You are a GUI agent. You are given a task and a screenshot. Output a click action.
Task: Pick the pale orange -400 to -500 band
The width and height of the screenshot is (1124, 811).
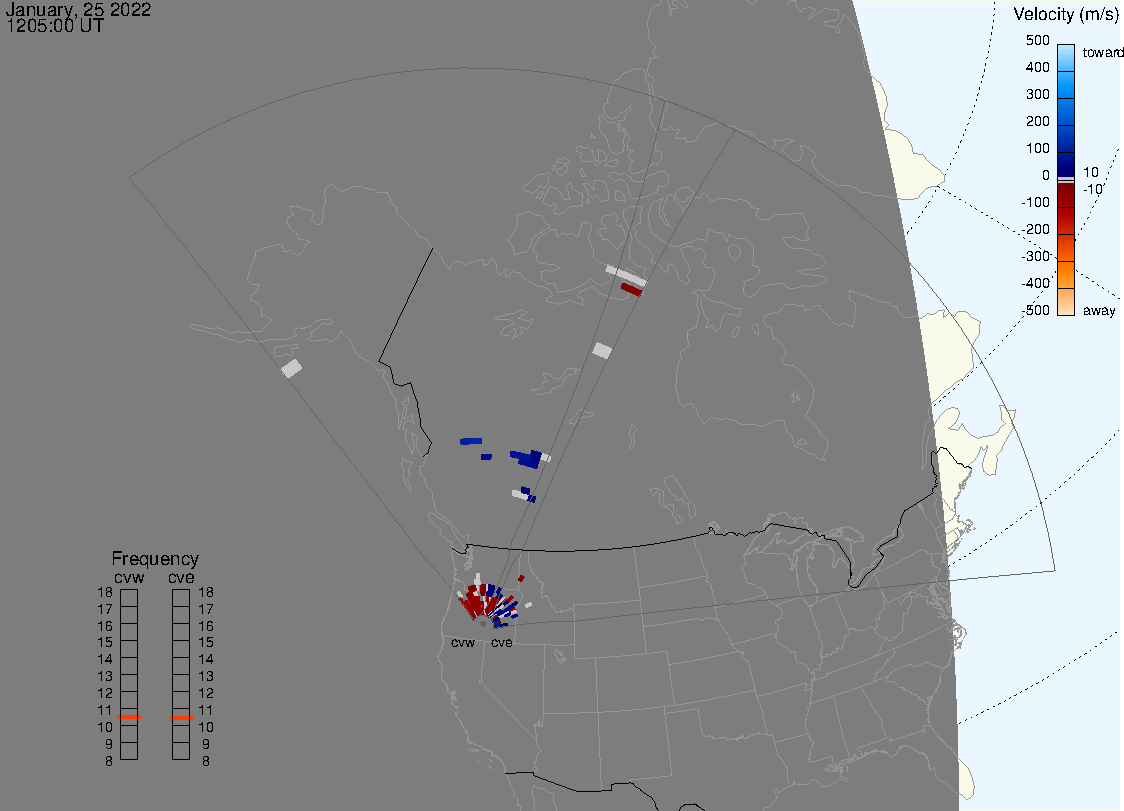point(1066,302)
